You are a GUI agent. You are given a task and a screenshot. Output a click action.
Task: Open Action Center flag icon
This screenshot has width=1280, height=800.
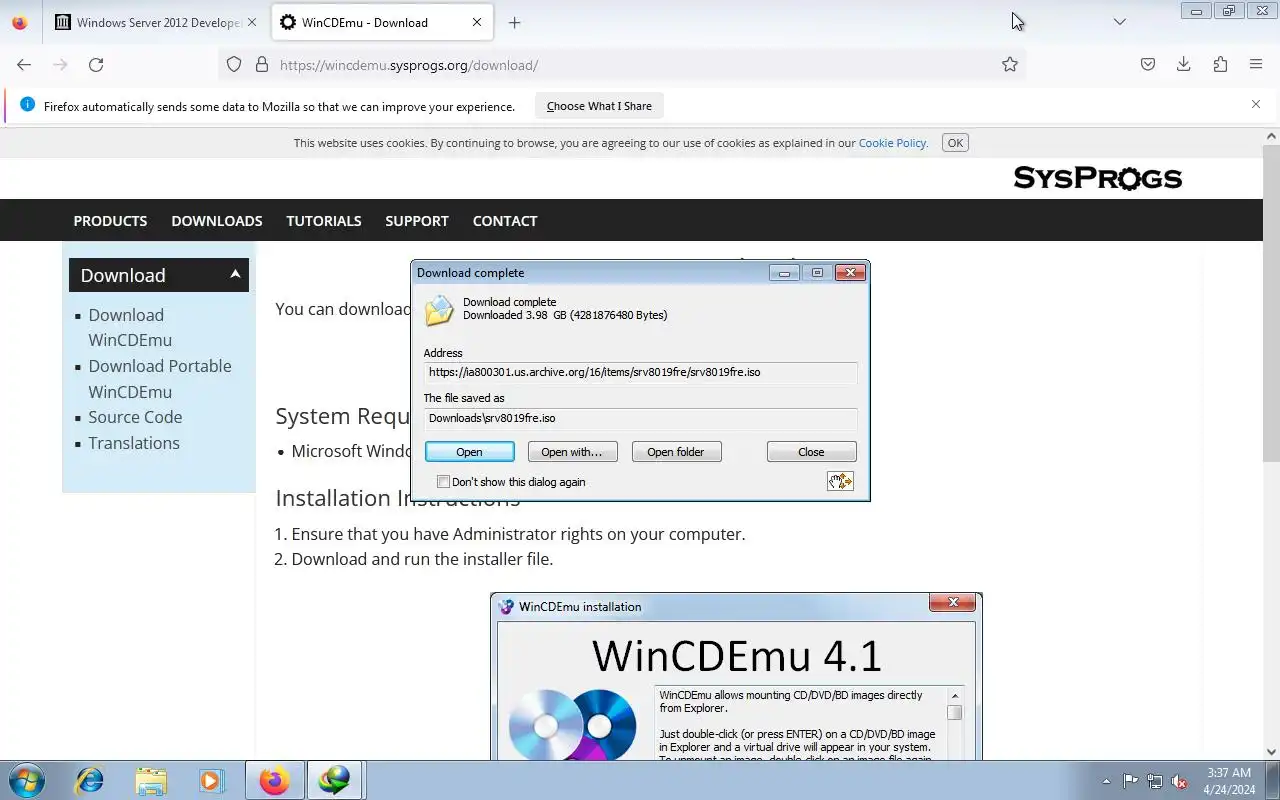[1130, 781]
